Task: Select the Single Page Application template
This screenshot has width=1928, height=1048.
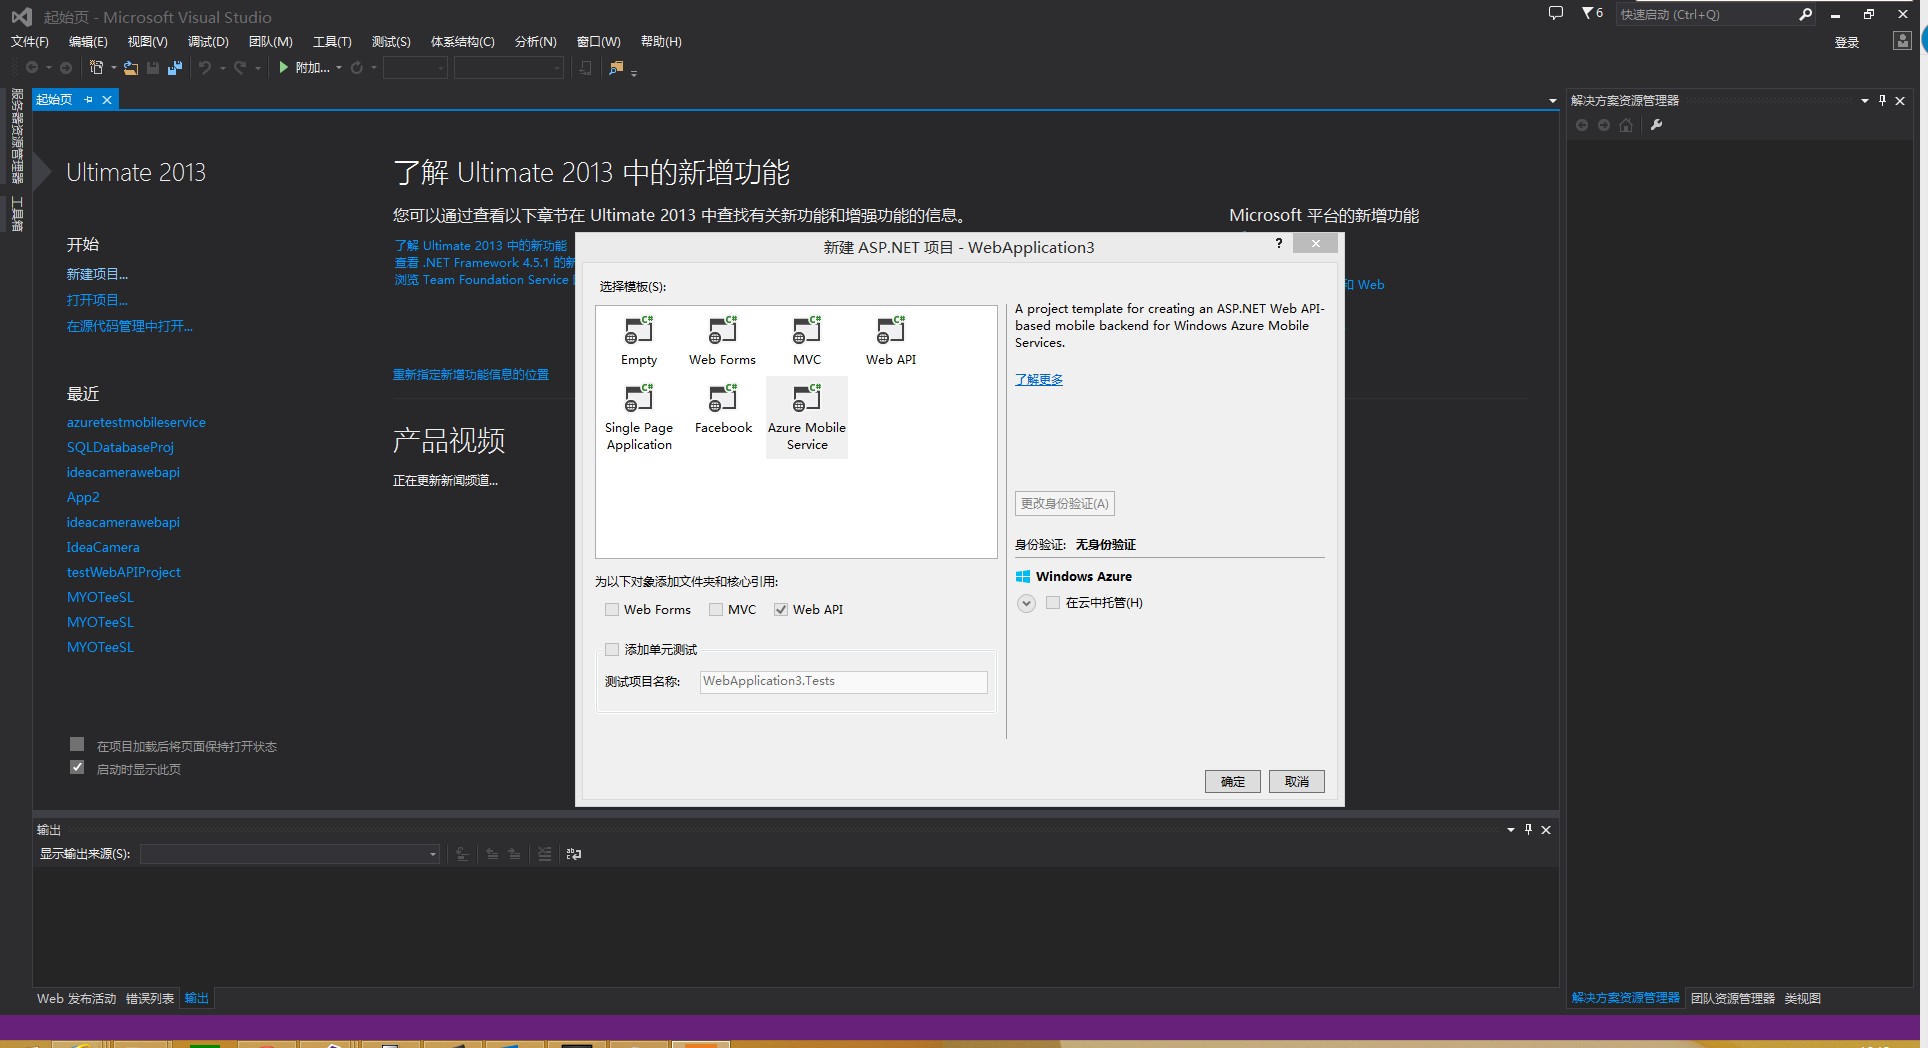Action: [638, 418]
